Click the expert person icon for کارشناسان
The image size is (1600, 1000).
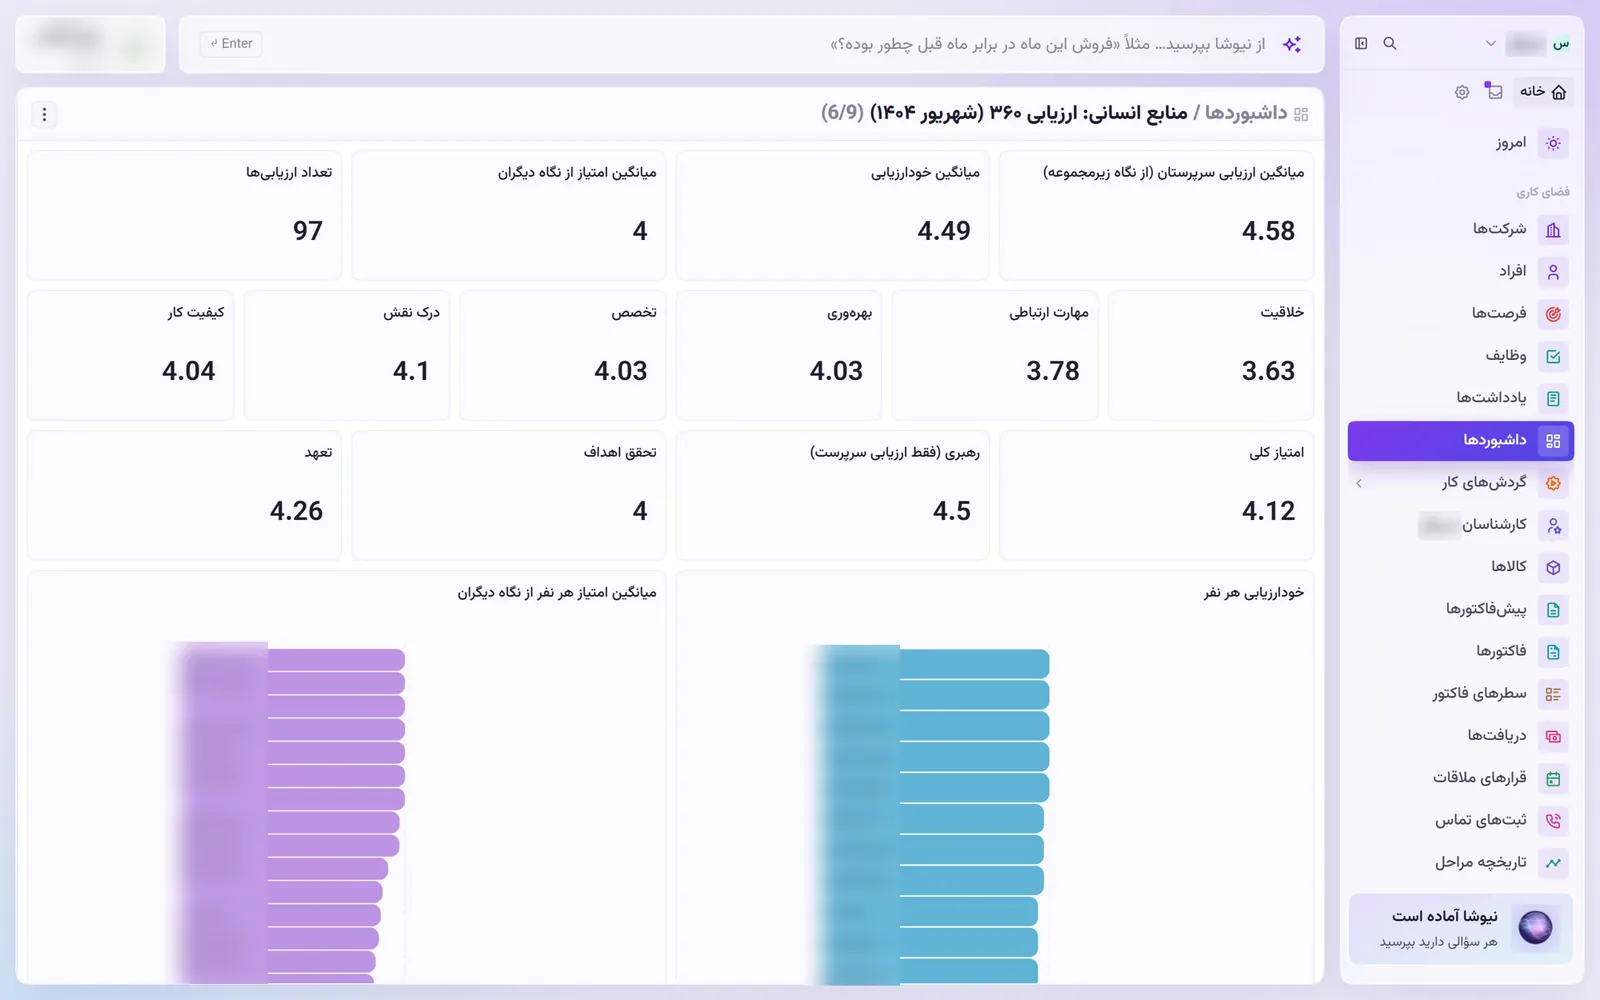[1553, 525]
